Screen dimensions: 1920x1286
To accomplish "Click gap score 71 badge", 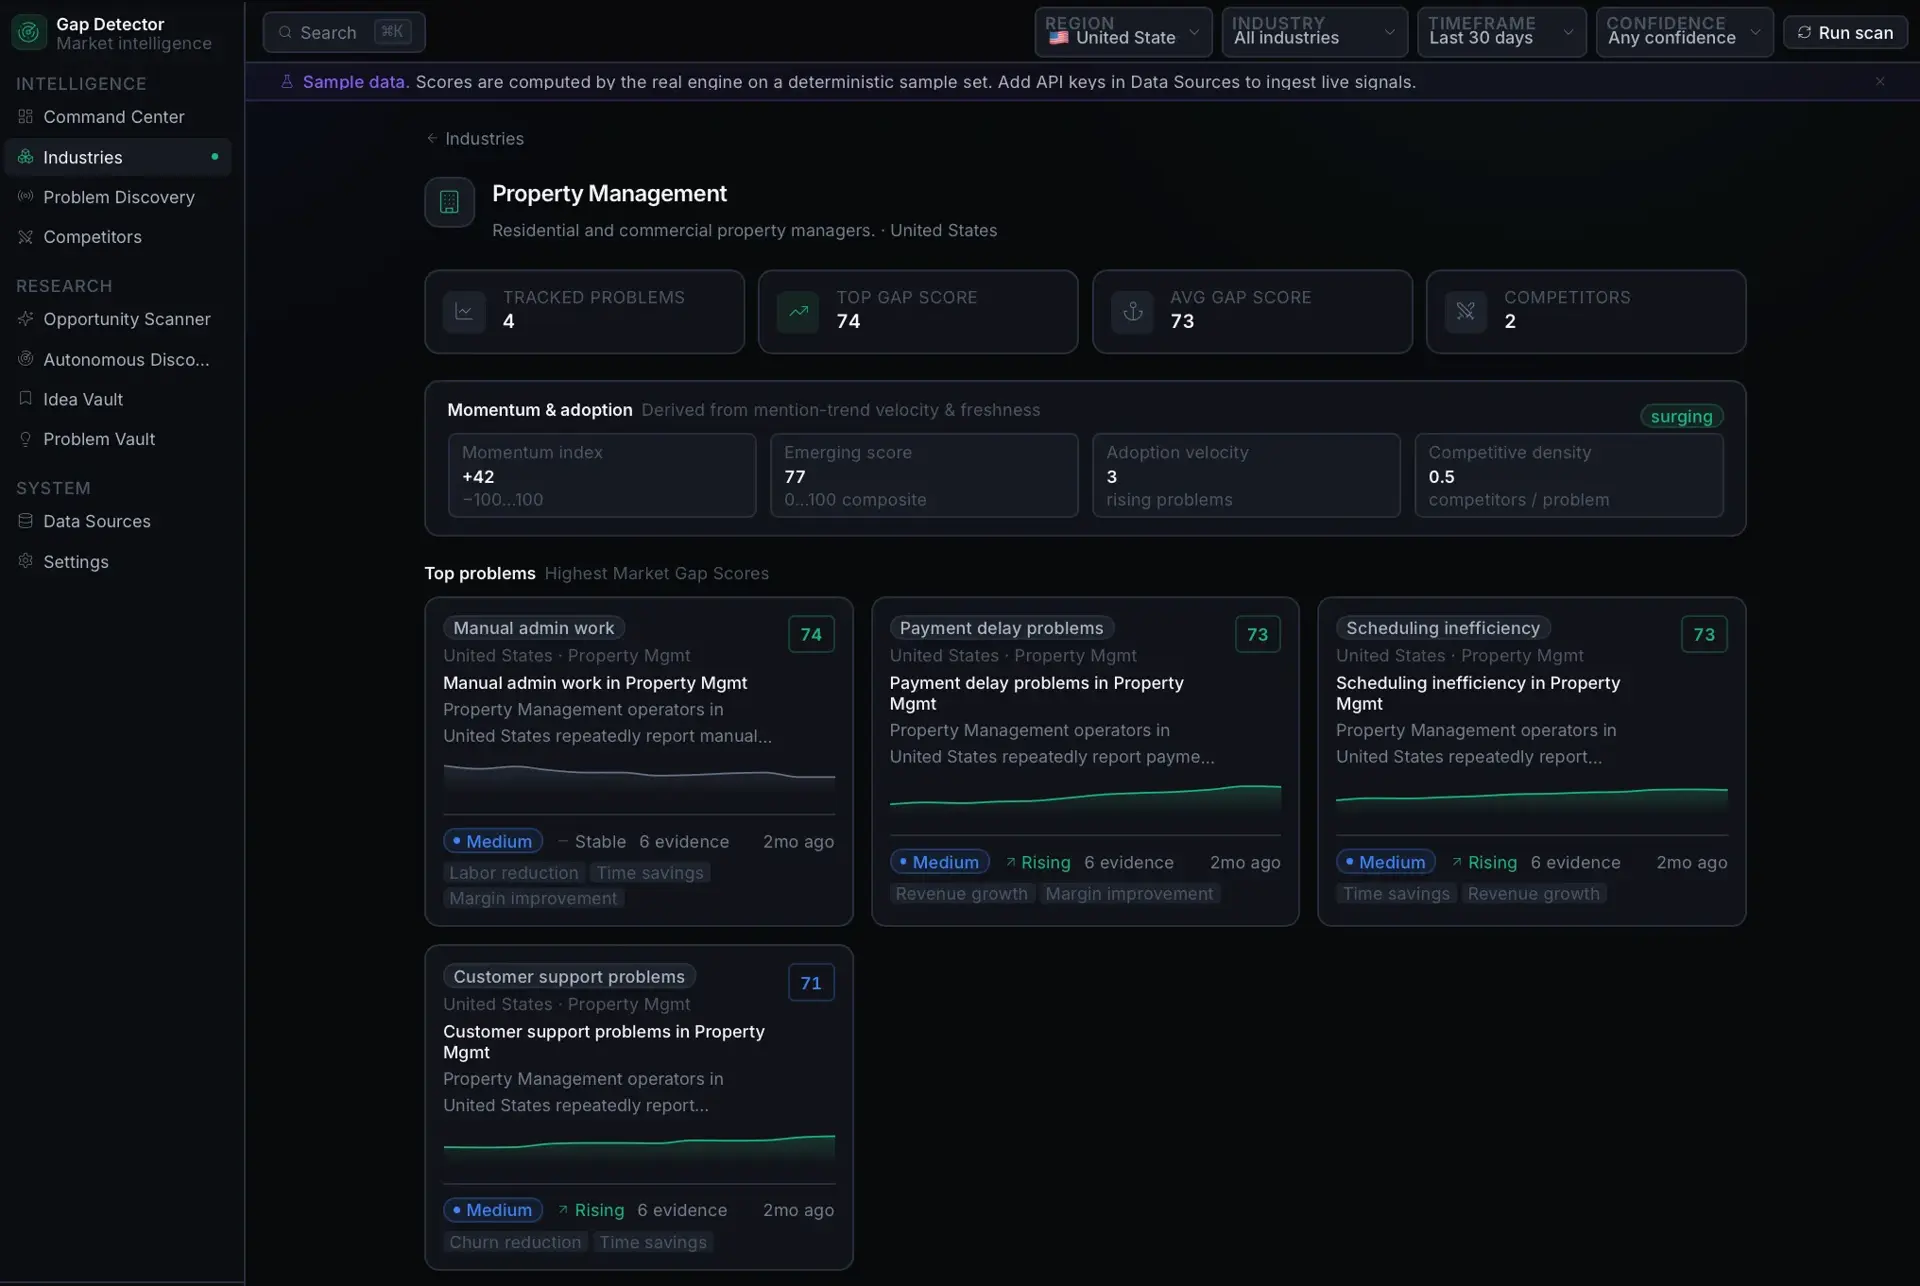I will coord(811,983).
